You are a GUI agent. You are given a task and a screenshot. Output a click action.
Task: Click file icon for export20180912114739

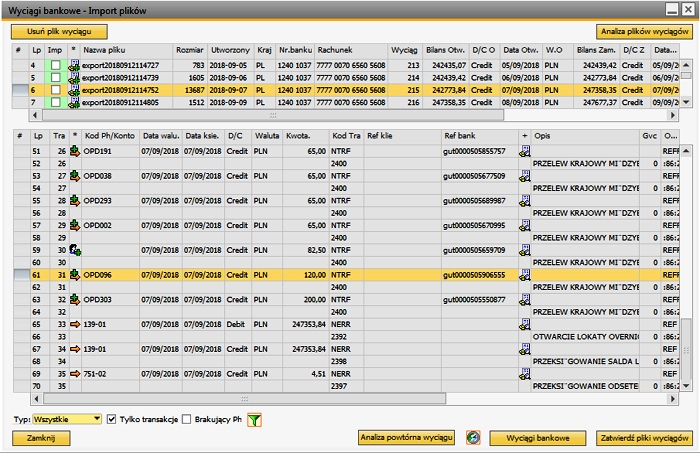pyautogui.click(x=74, y=78)
